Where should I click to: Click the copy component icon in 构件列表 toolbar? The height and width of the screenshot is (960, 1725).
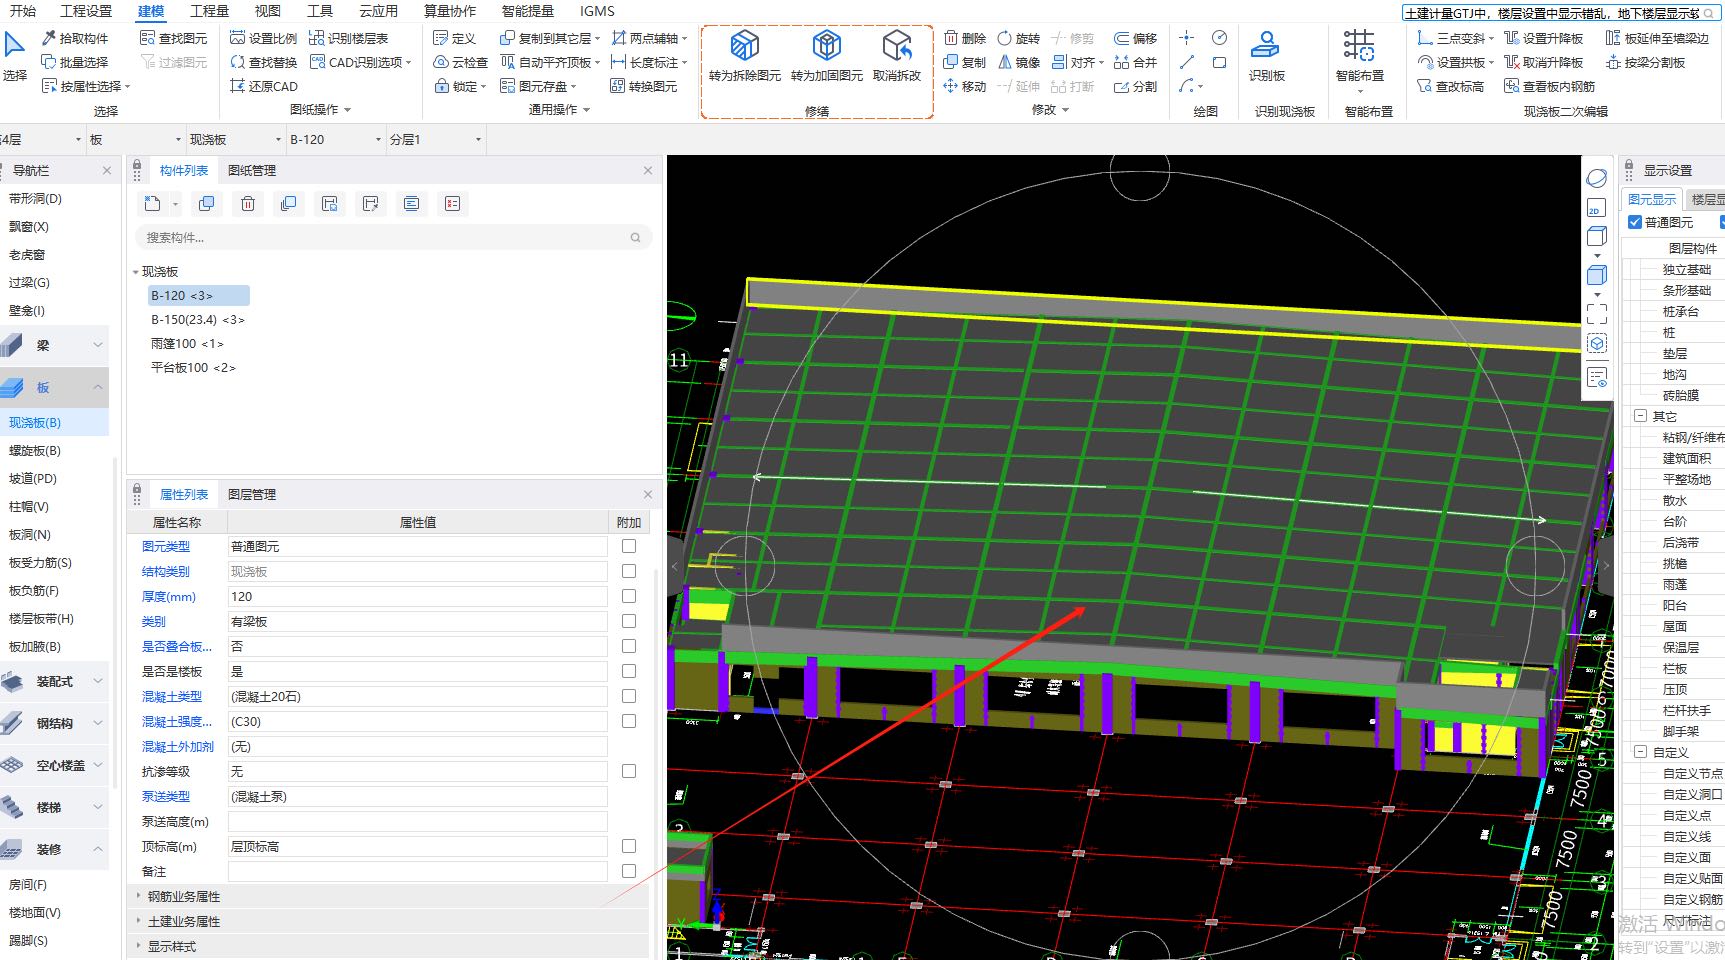[x=206, y=204]
